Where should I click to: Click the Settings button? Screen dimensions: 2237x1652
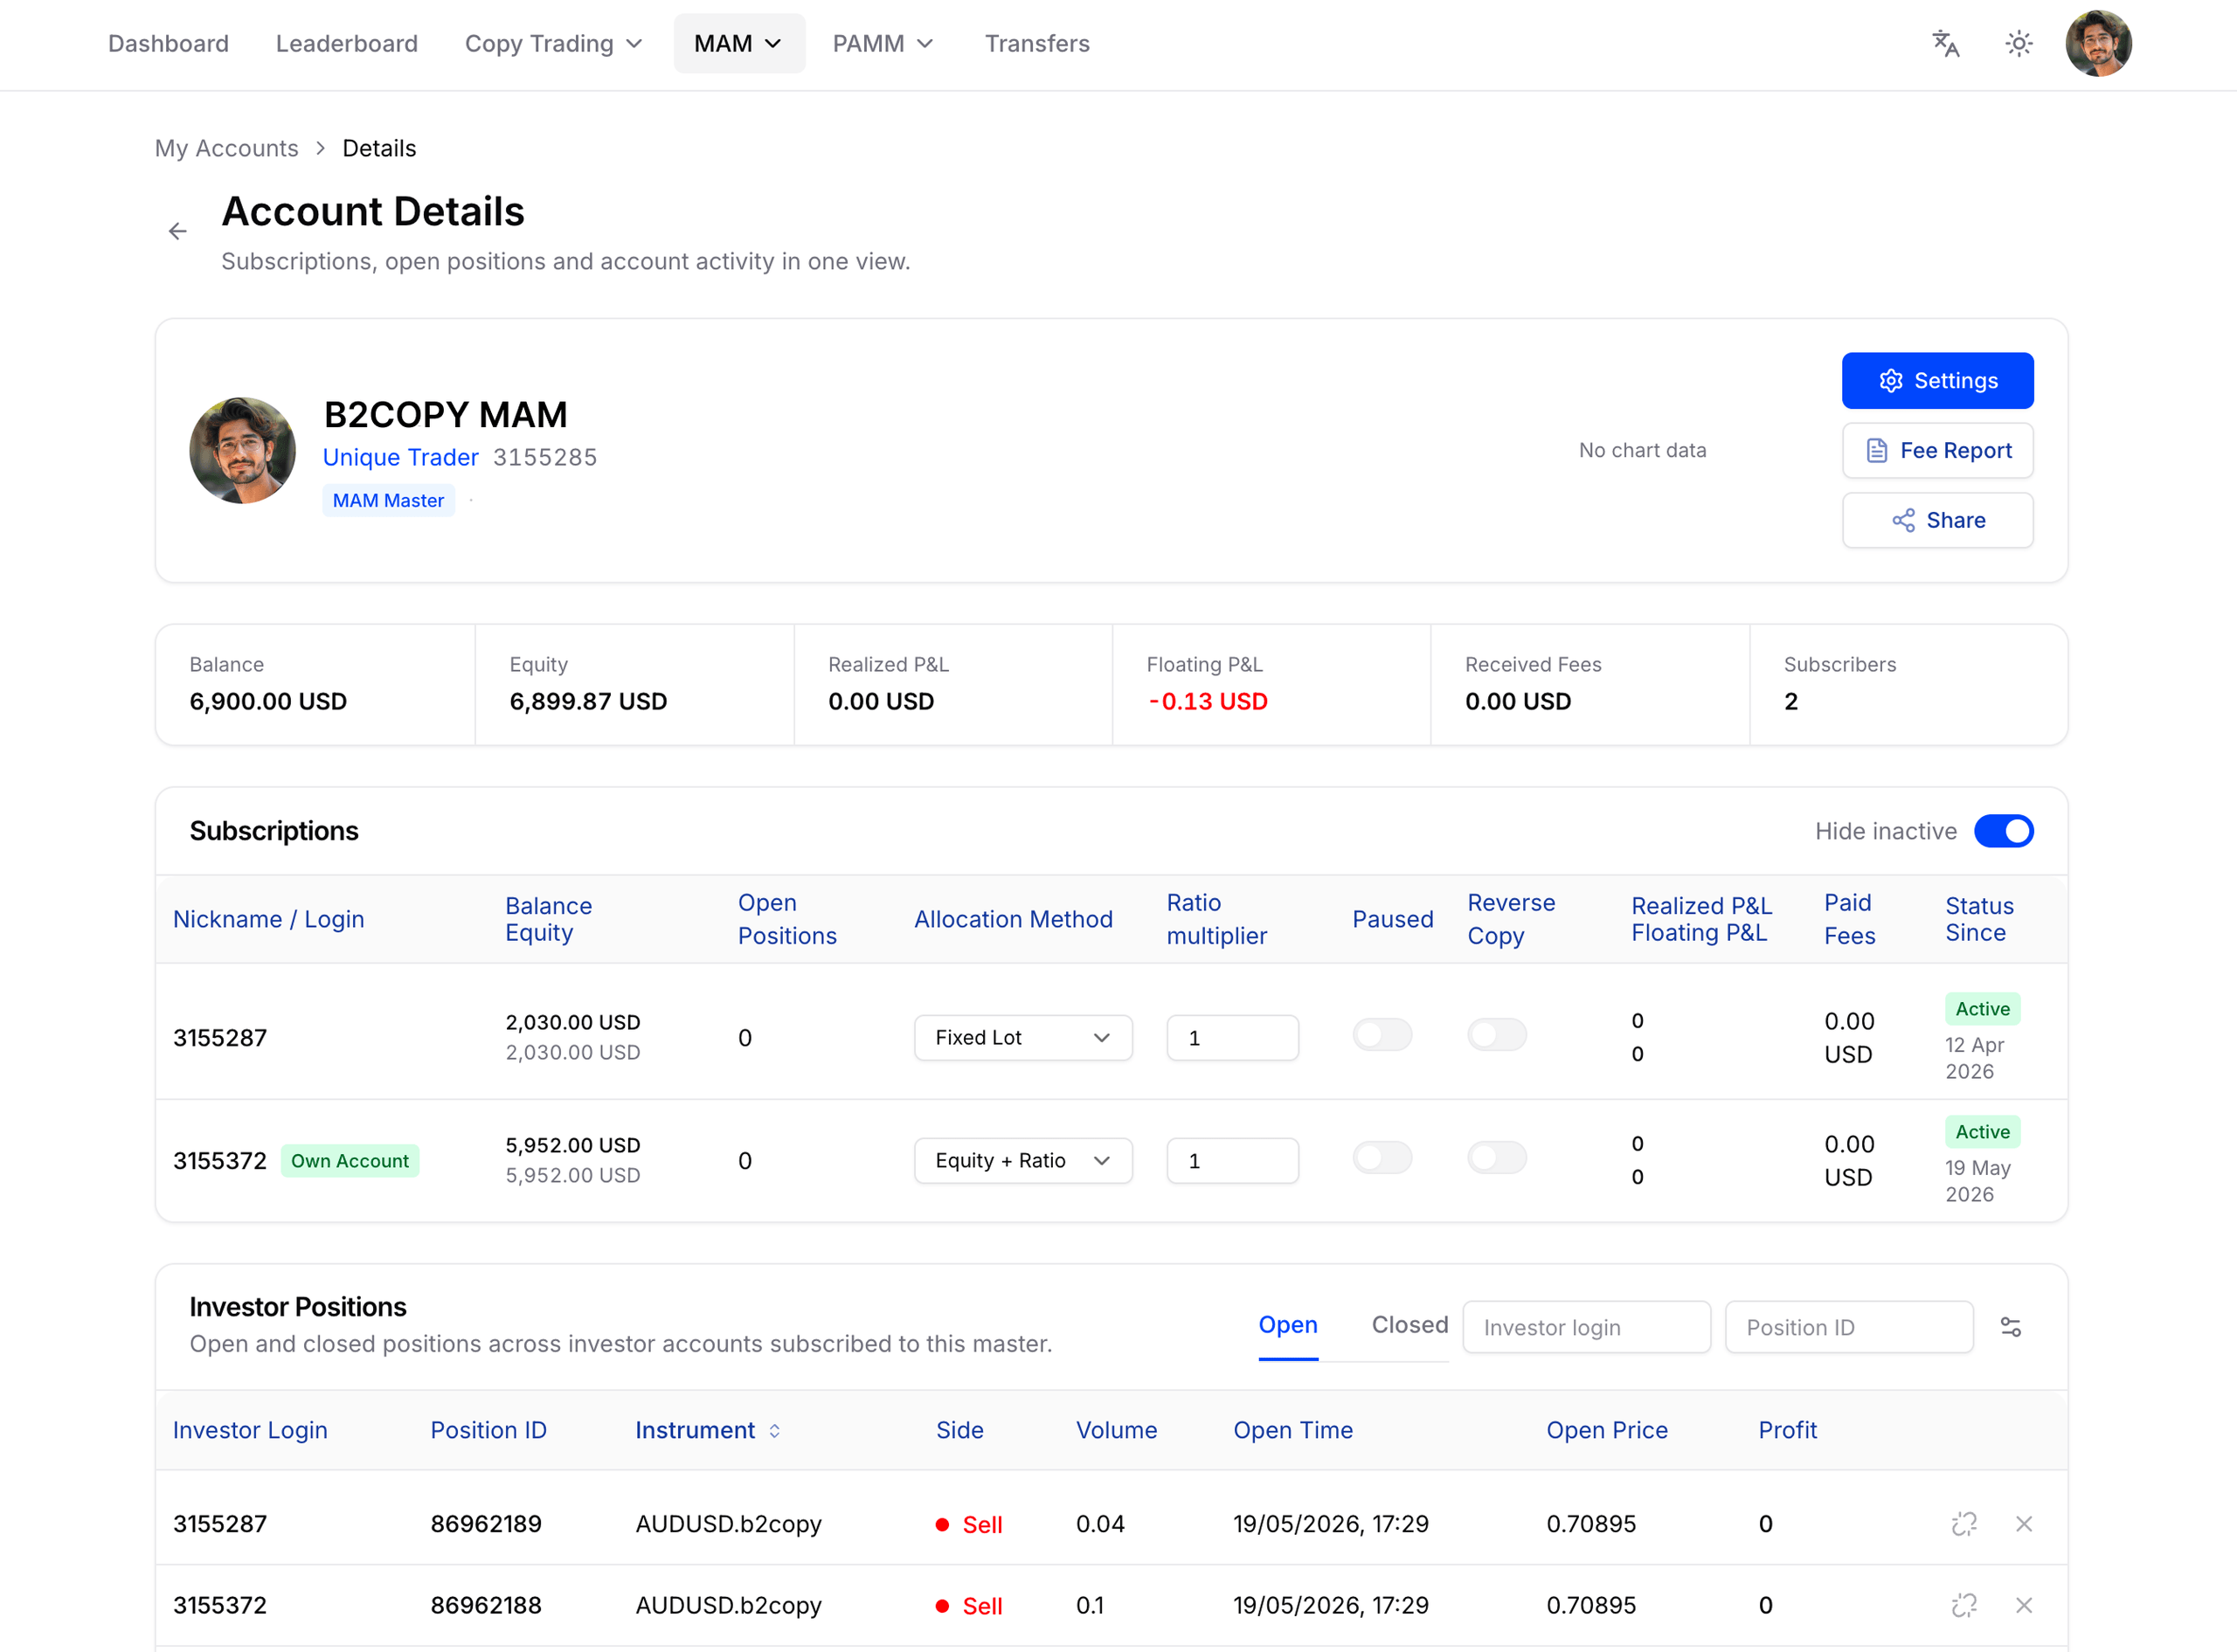click(x=1937, y=381)
